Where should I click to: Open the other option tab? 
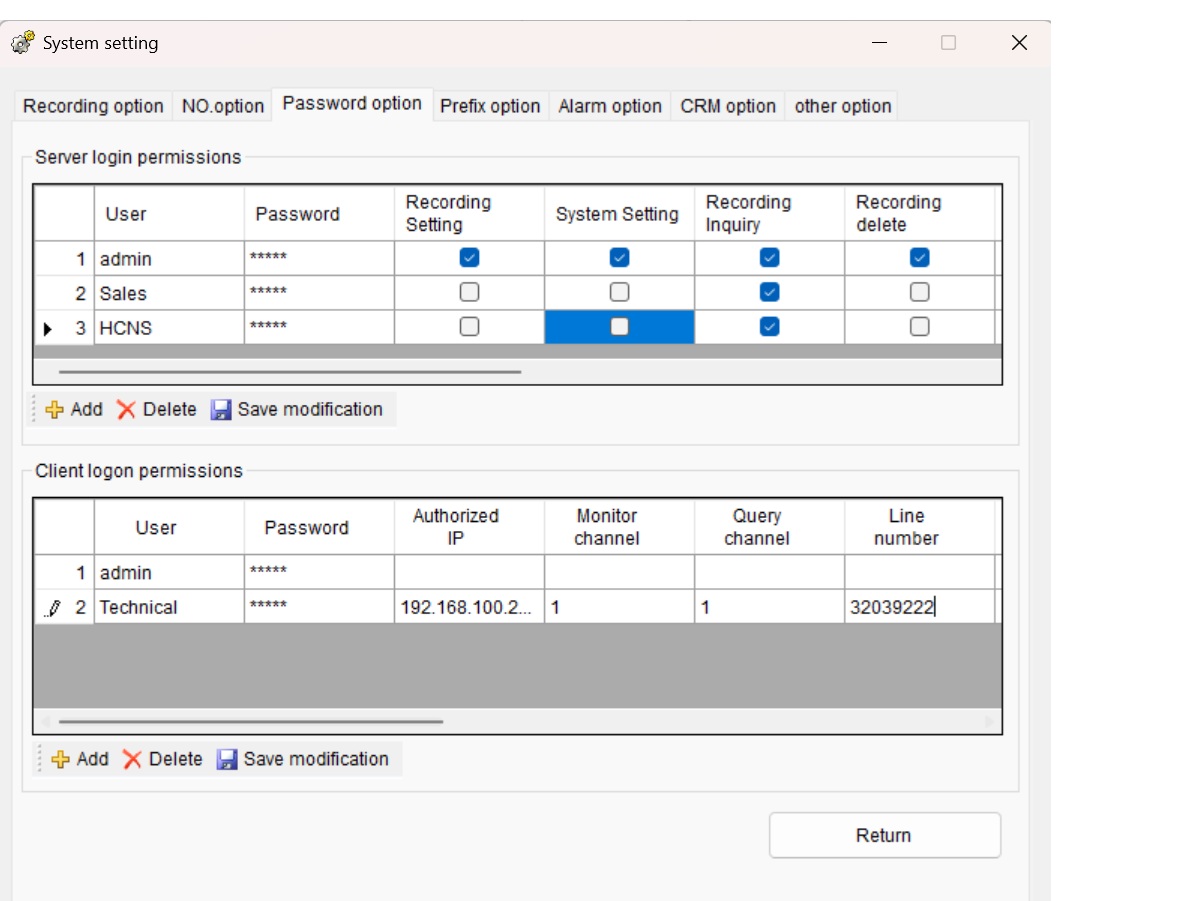[x=842, y=106]
